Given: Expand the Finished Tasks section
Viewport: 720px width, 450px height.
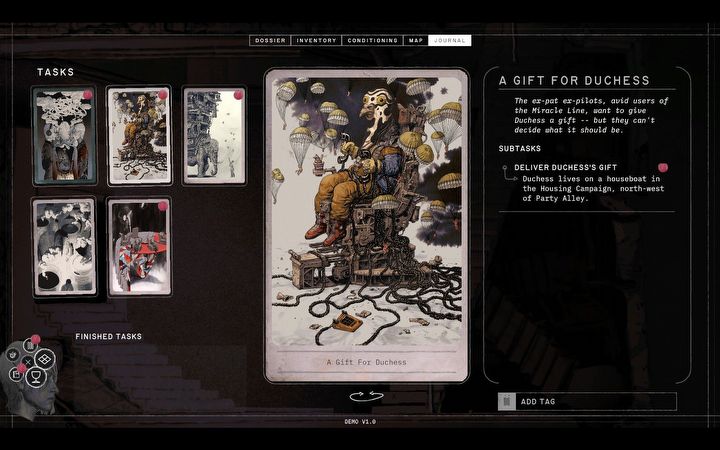Looking at the screenshot, I should [x=108, y=337].
